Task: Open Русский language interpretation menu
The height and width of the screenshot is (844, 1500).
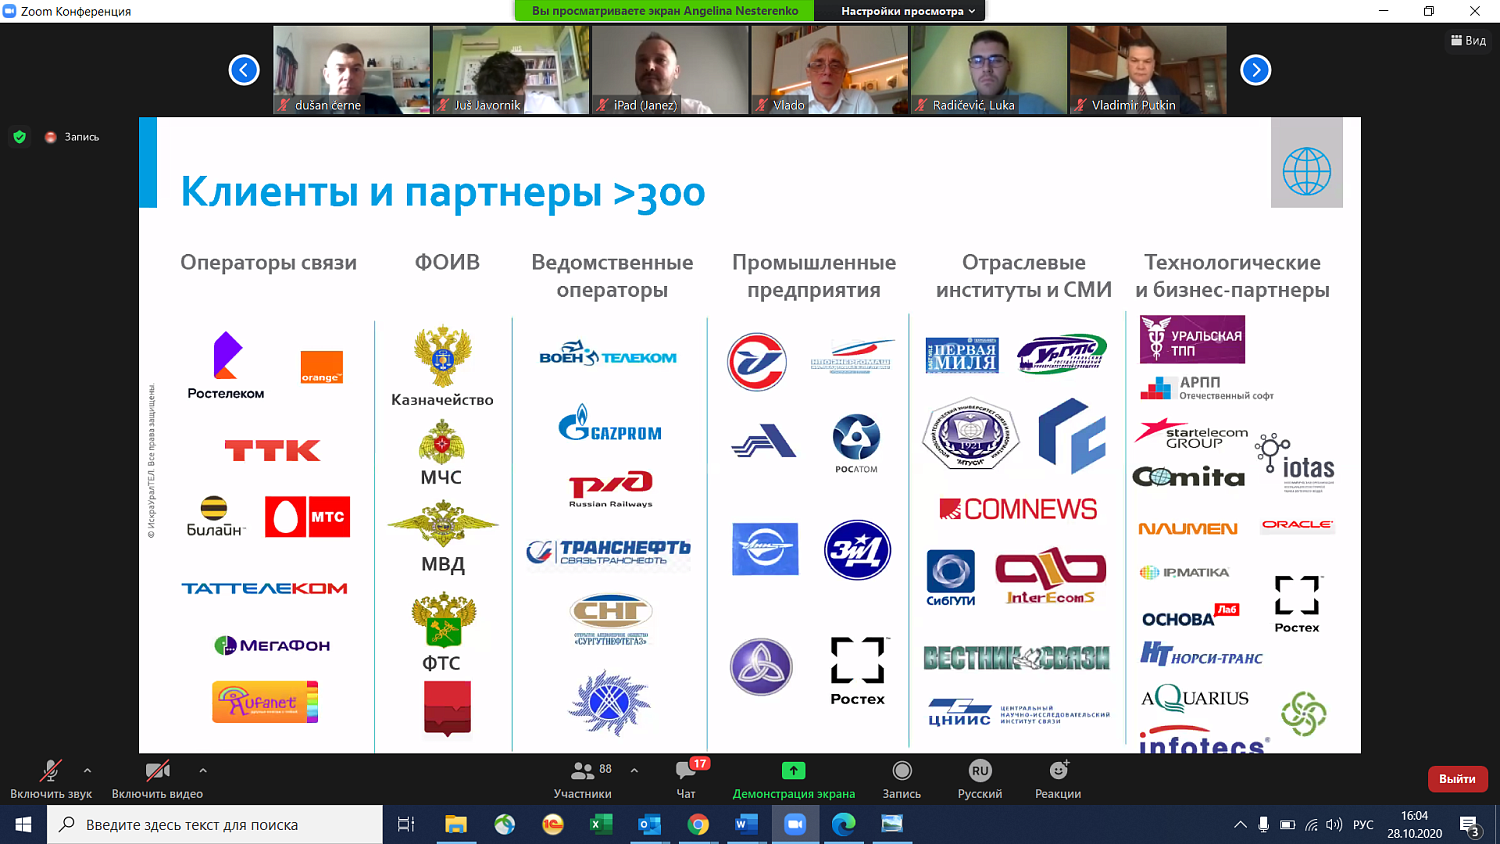Action: 980,779
